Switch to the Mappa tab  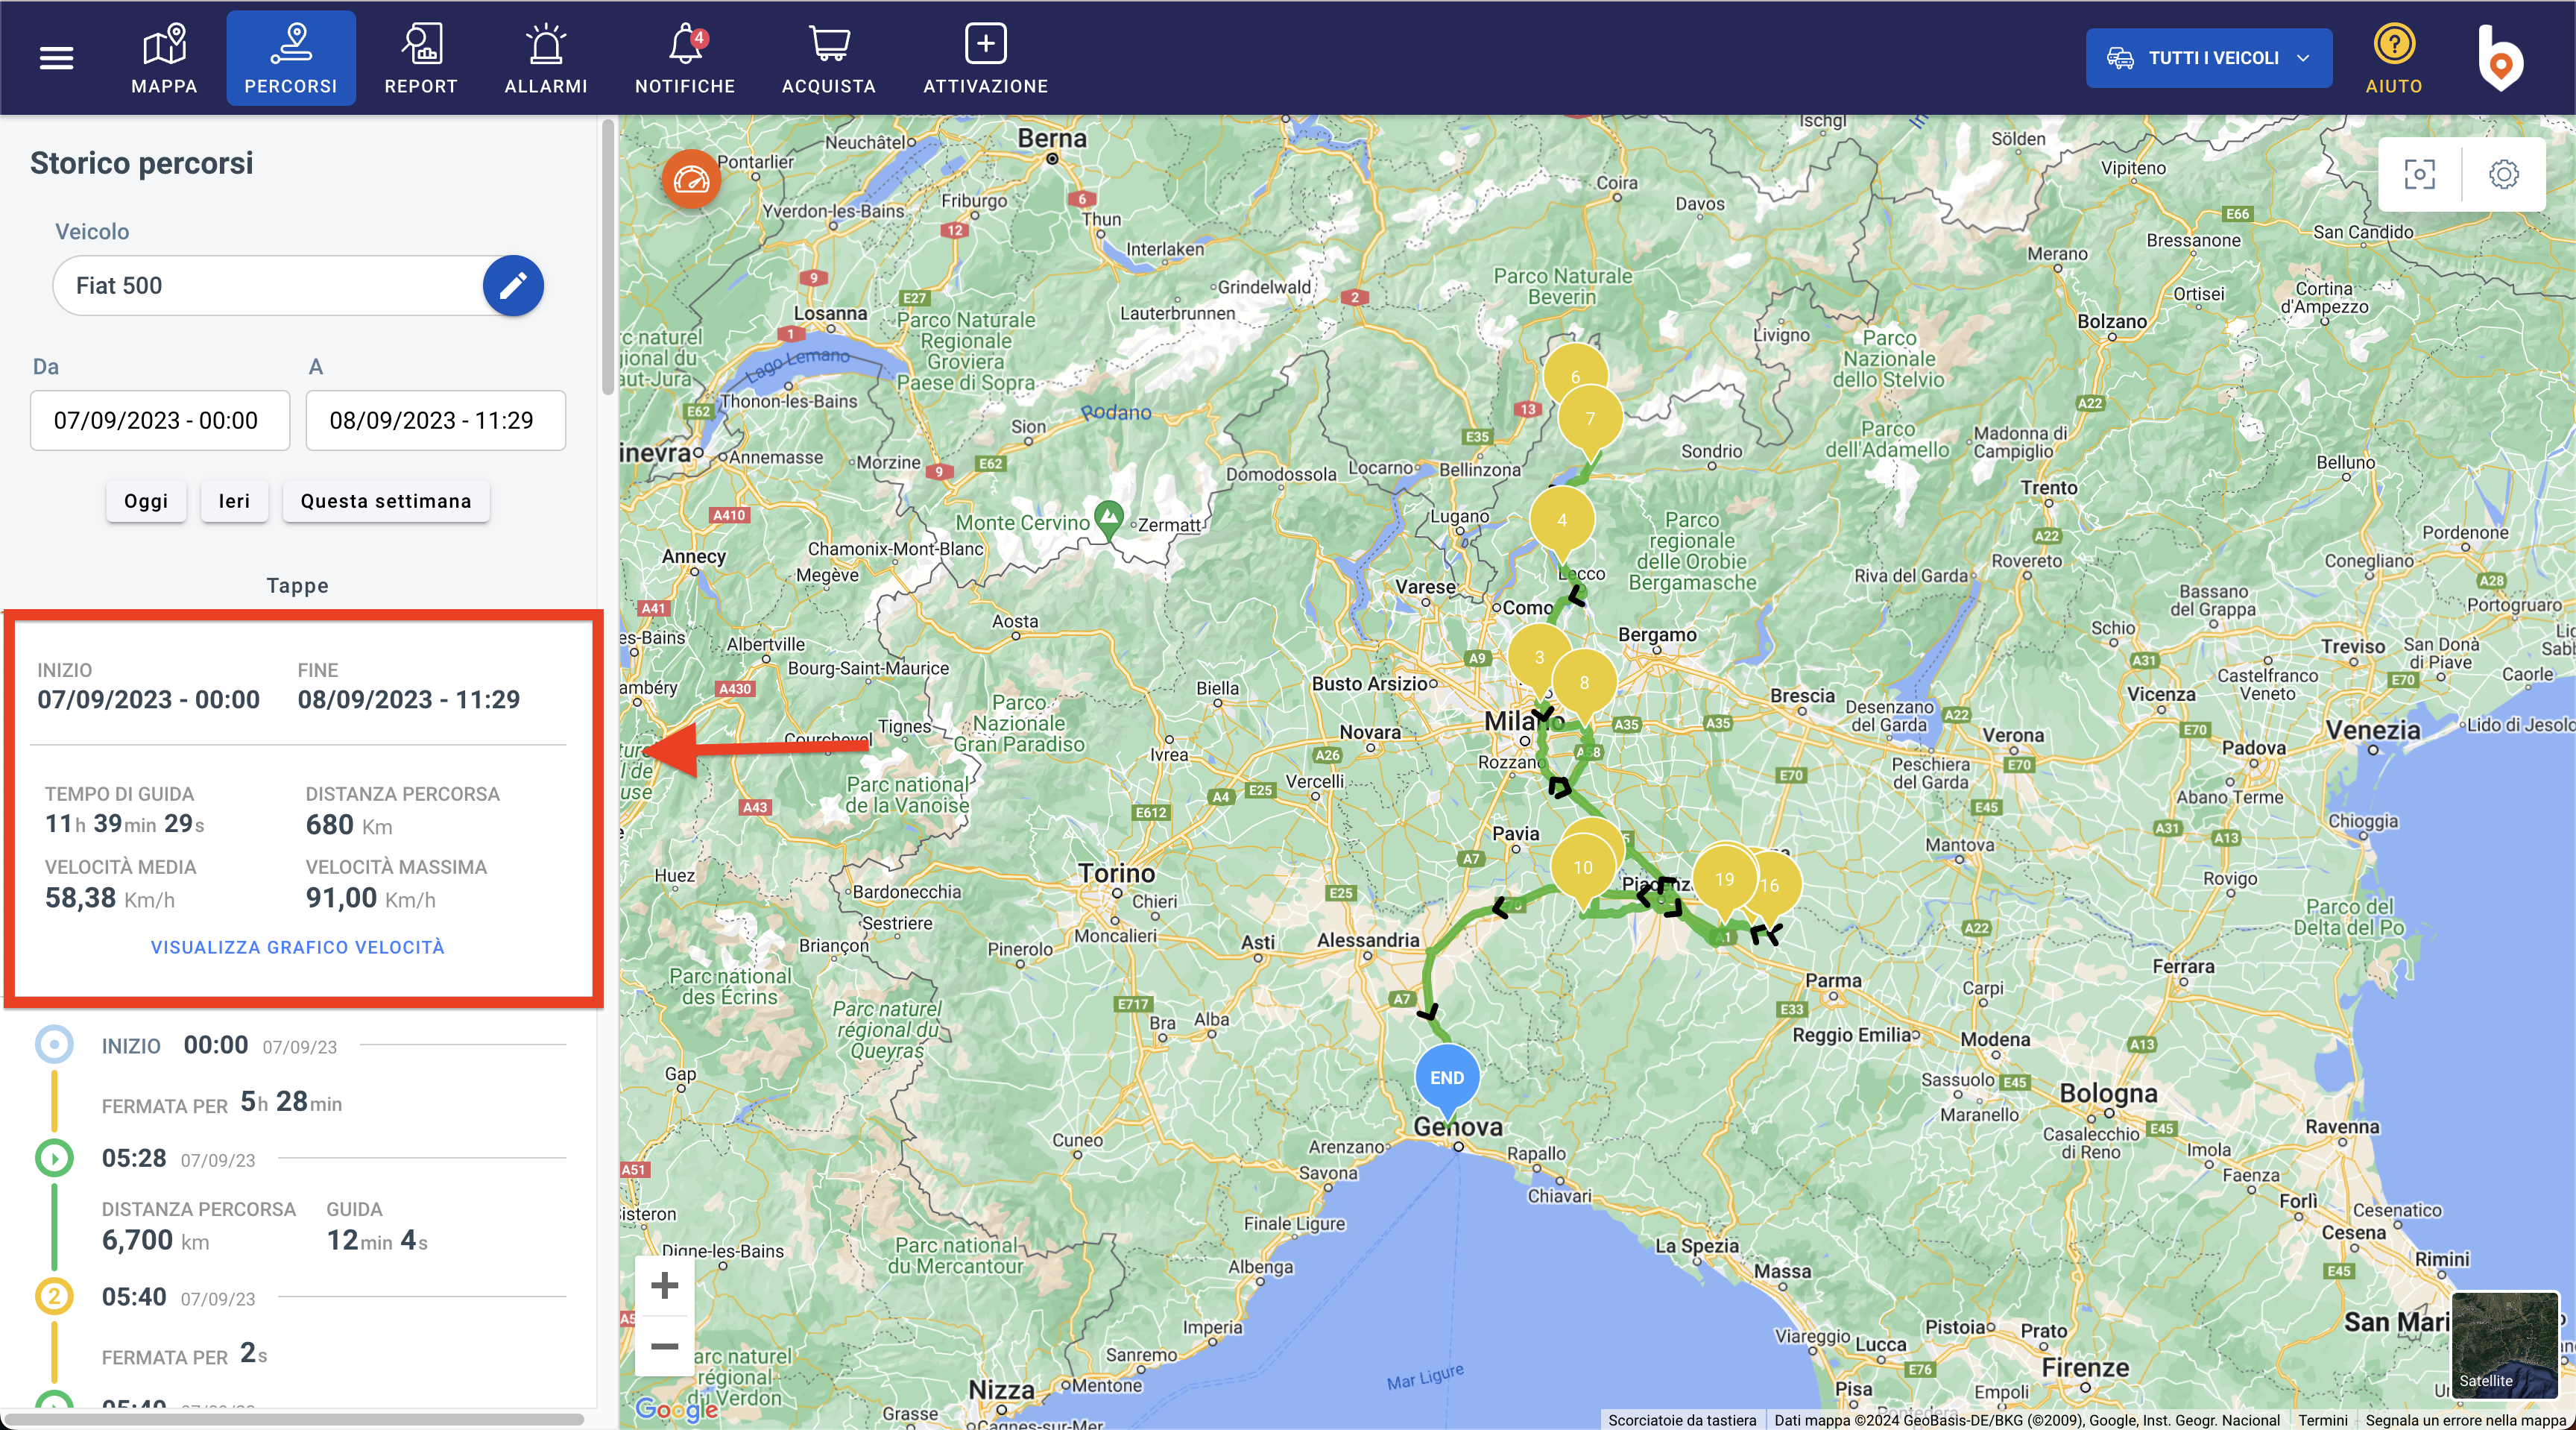coord(164,58)
